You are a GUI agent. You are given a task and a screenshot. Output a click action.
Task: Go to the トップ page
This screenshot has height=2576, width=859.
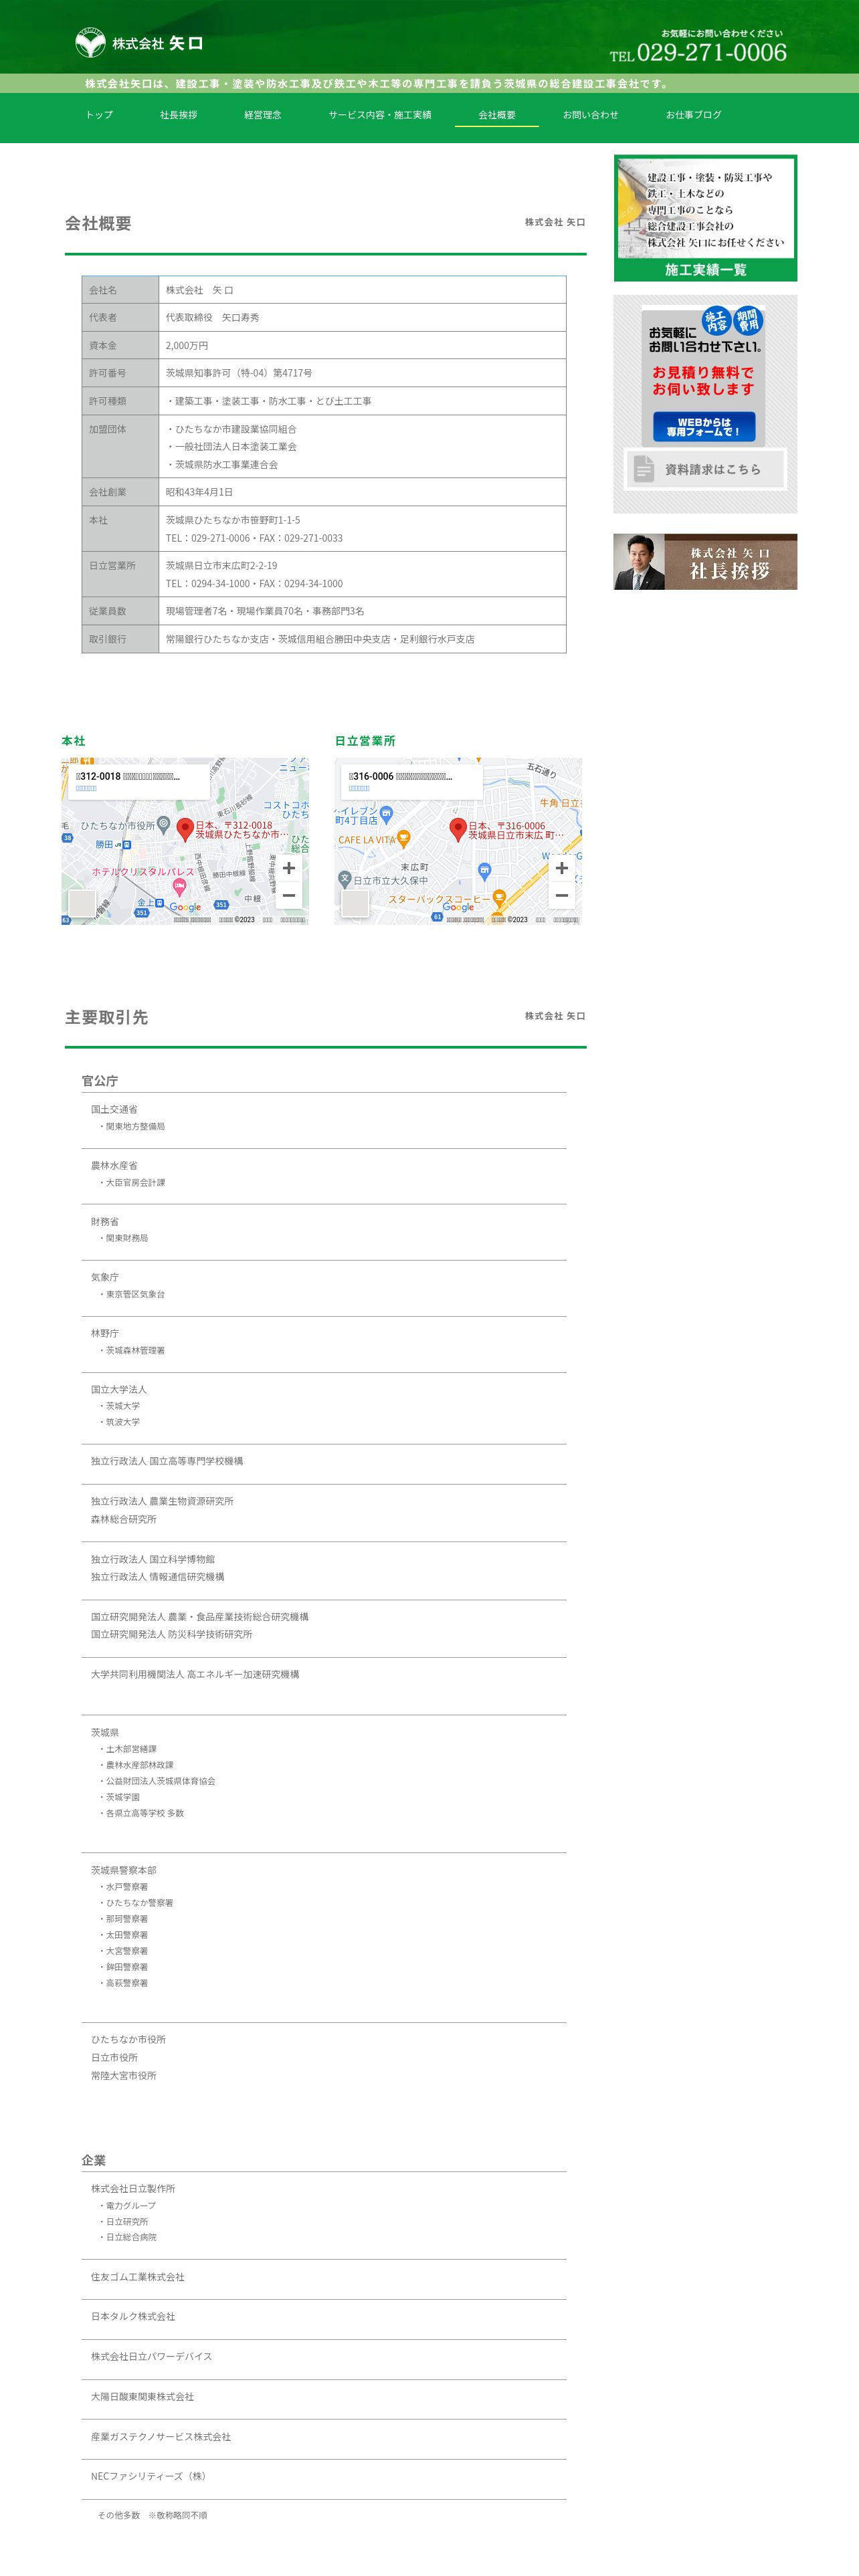coord(99,115)
